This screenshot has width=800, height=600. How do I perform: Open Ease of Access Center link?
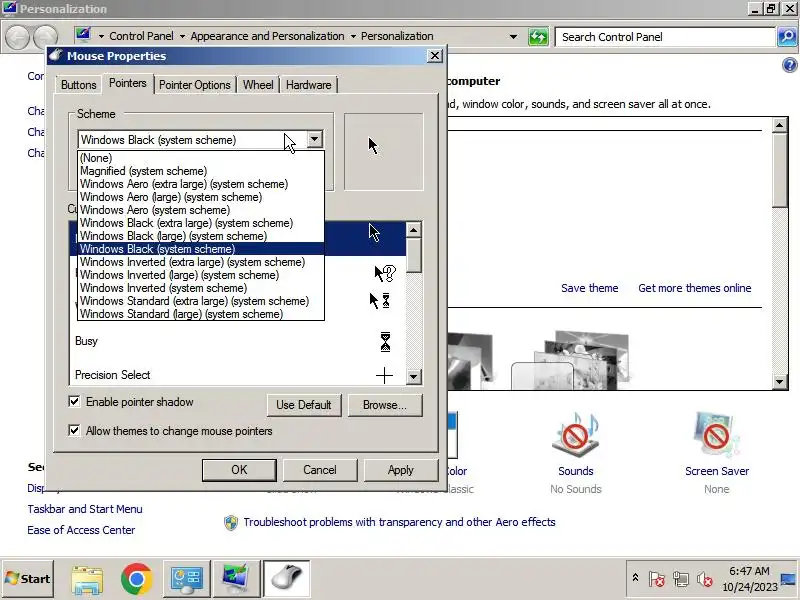[x=81, y=530]
